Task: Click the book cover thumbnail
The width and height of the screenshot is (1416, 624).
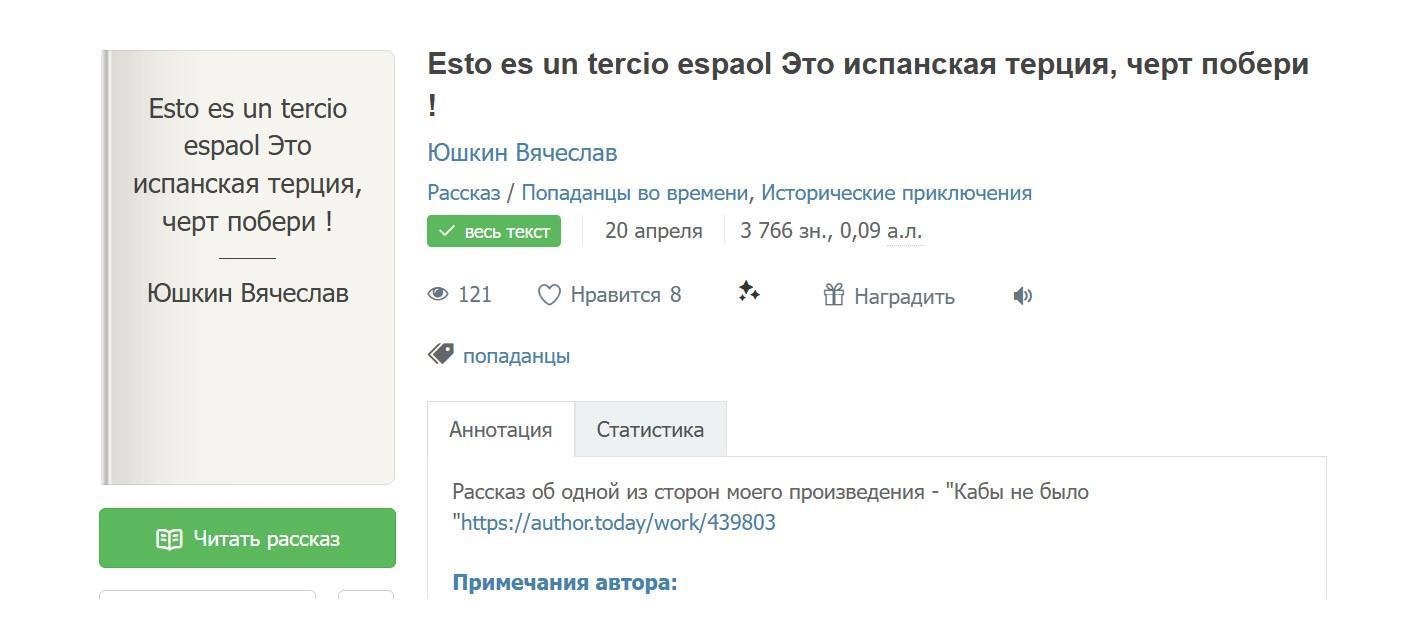Action: tap(248, 267)
